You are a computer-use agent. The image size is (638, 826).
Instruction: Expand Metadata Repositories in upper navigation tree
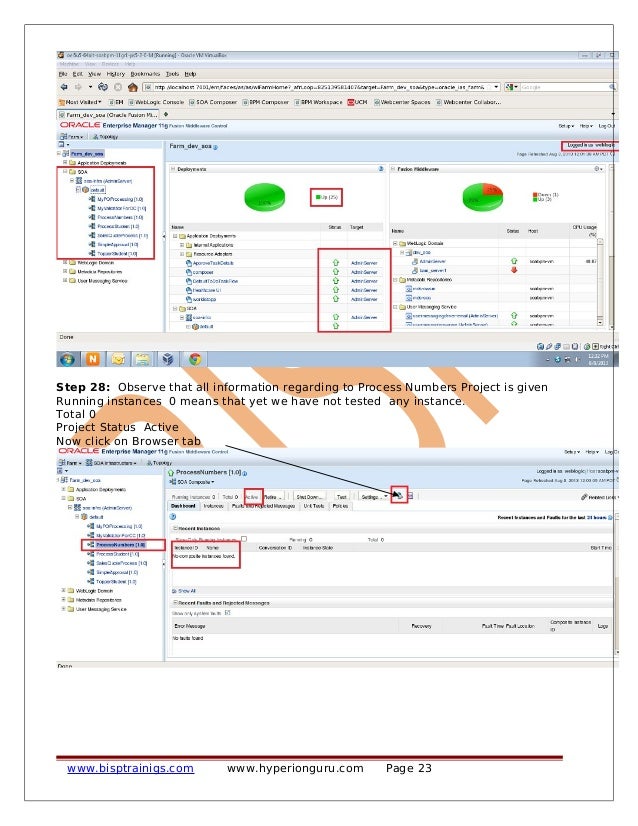pyautogui.click(x=65, y=271)
